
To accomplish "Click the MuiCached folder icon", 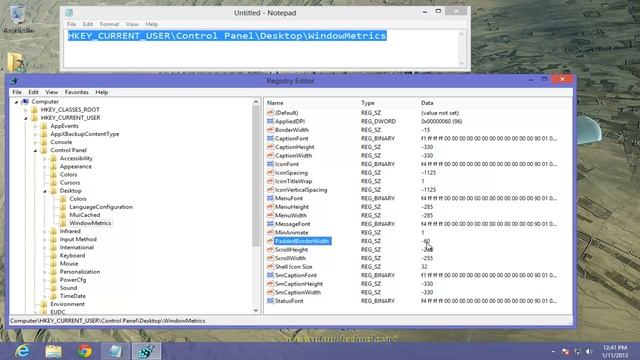I will [x=63, y=215].
